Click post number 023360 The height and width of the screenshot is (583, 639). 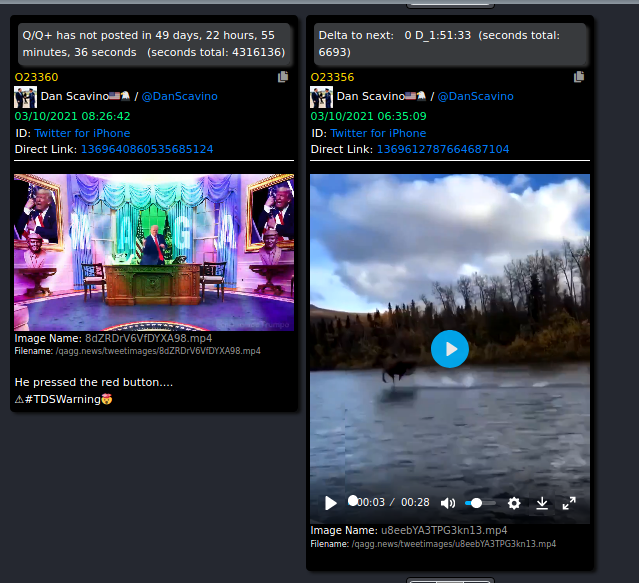36,77
